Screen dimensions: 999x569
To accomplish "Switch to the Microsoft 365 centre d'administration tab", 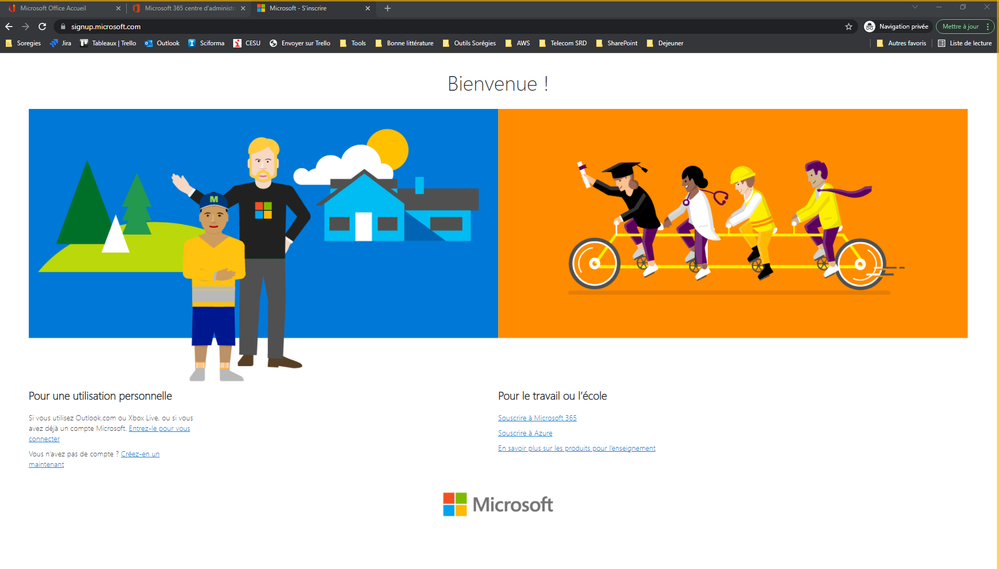I will pyautogui.click(x=189, y=8).
